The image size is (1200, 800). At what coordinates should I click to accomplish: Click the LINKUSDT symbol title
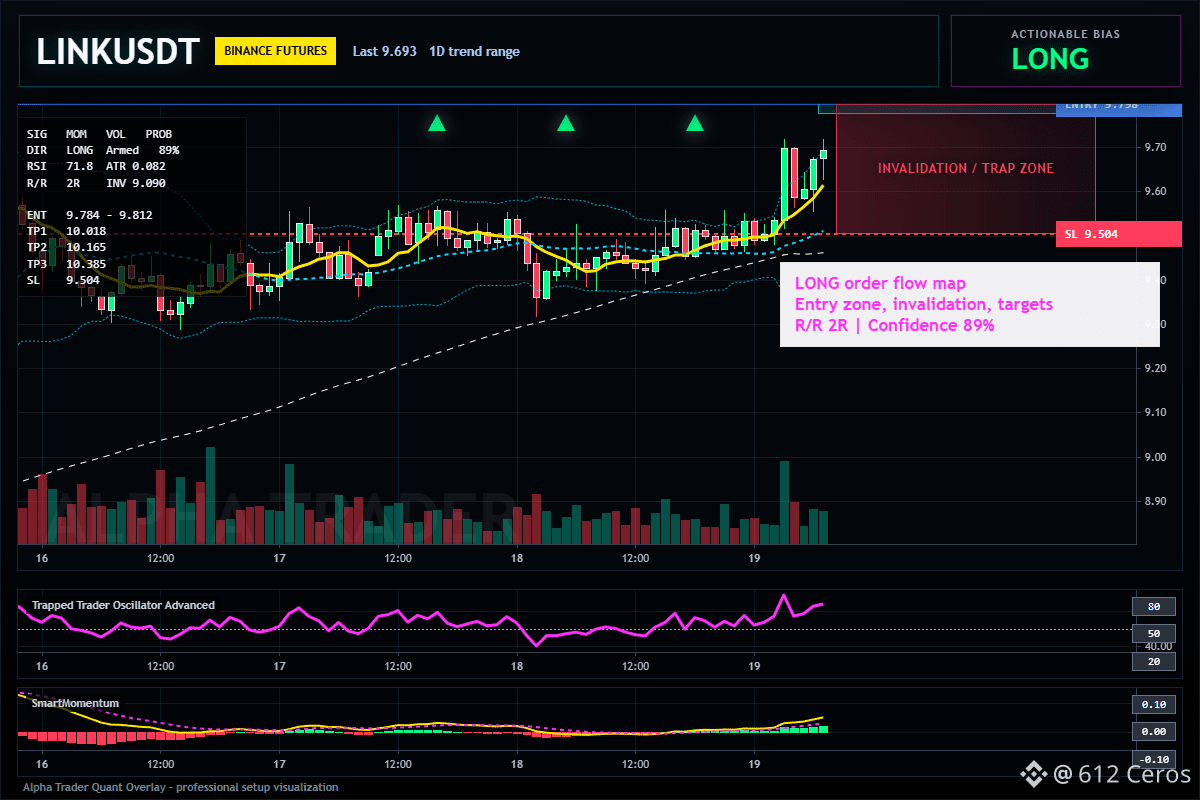[x=118, y=51]
